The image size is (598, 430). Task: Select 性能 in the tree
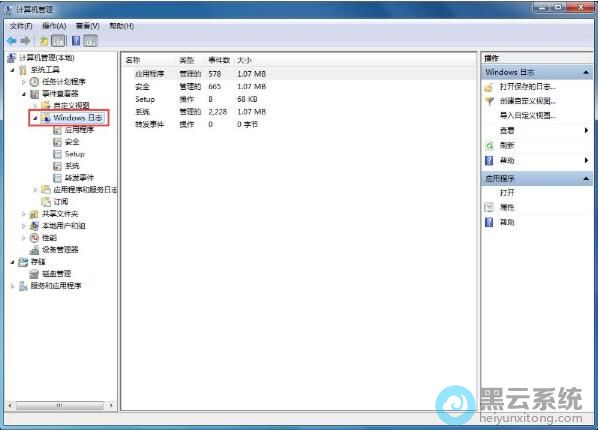coord(49,238)
